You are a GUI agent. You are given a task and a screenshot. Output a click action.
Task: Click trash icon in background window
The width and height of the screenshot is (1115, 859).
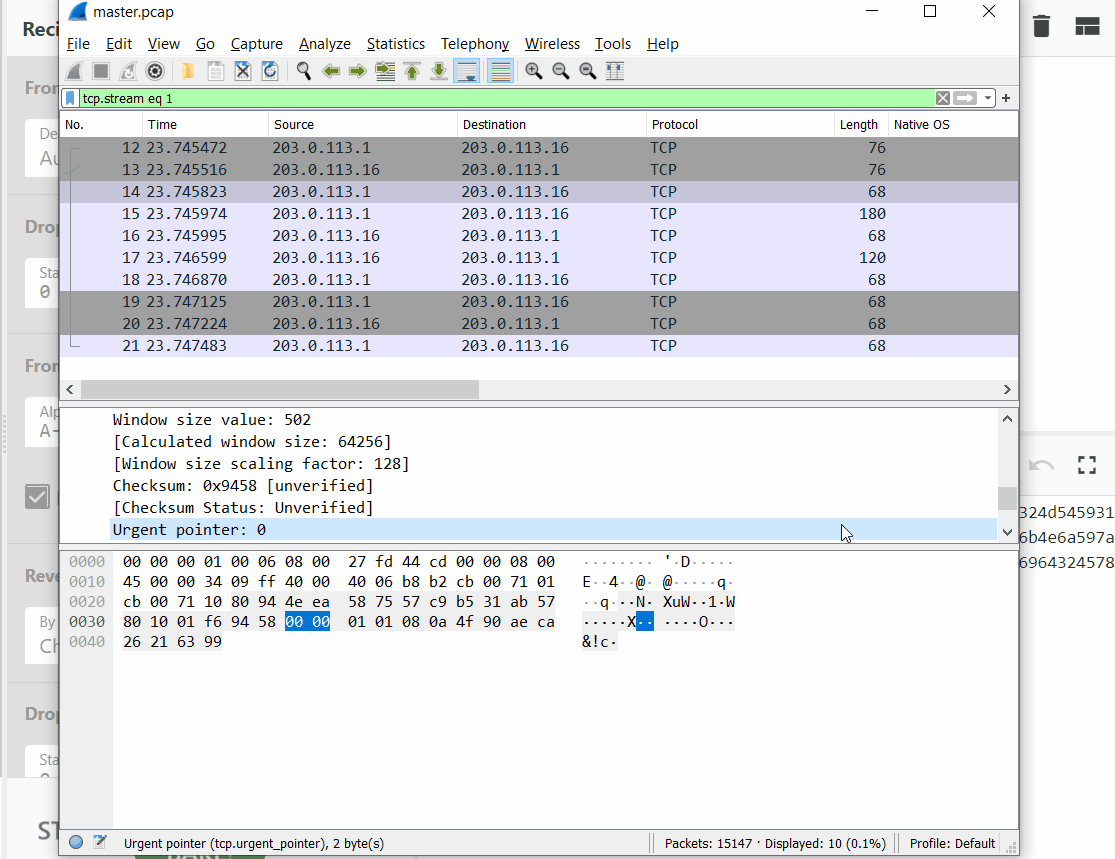click(1041, 26)
